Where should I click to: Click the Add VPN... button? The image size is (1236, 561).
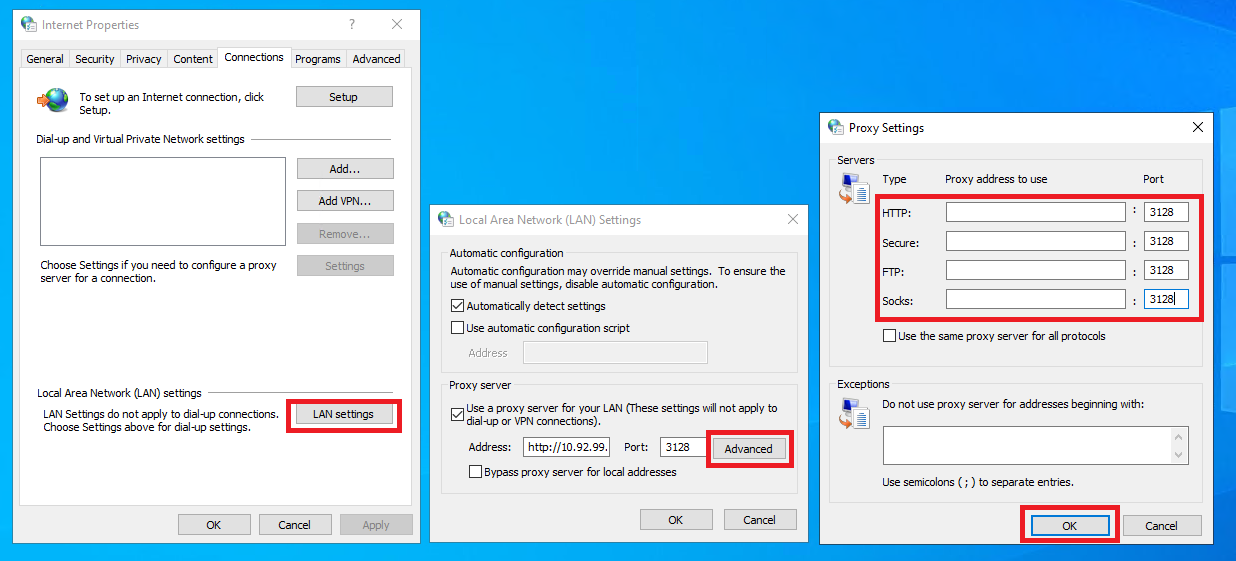tap(345, 201)
